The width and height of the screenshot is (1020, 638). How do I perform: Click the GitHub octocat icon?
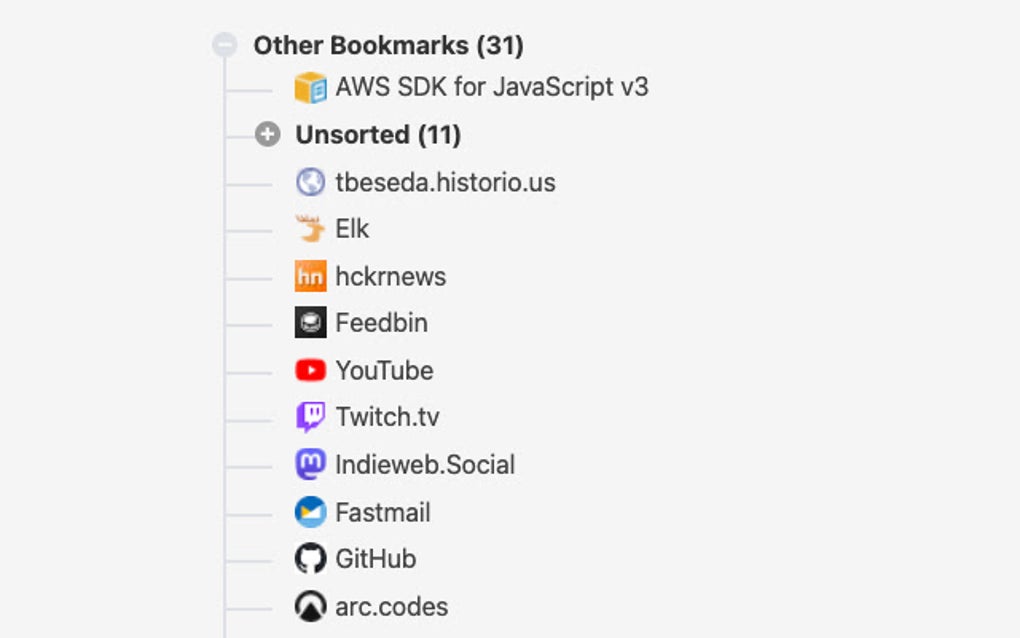311,559
